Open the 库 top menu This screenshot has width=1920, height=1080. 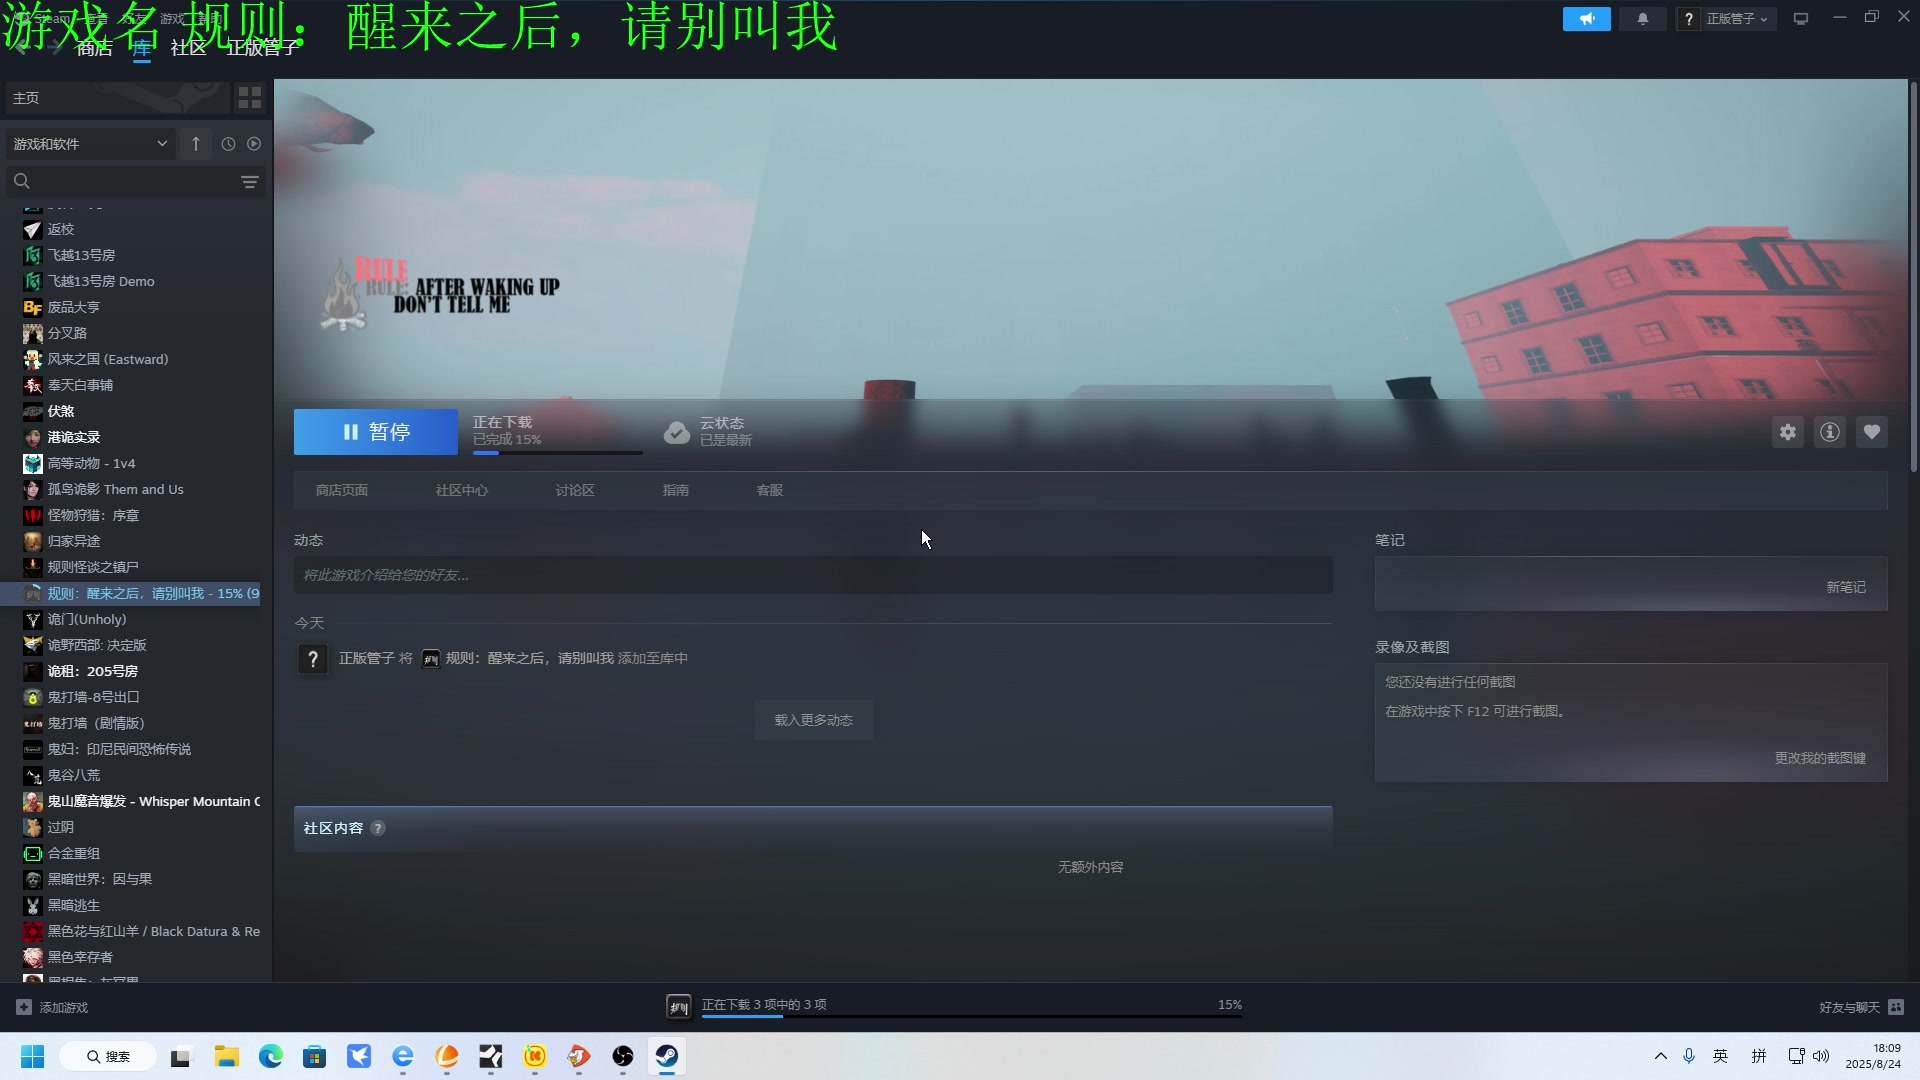tap(142, 48)
